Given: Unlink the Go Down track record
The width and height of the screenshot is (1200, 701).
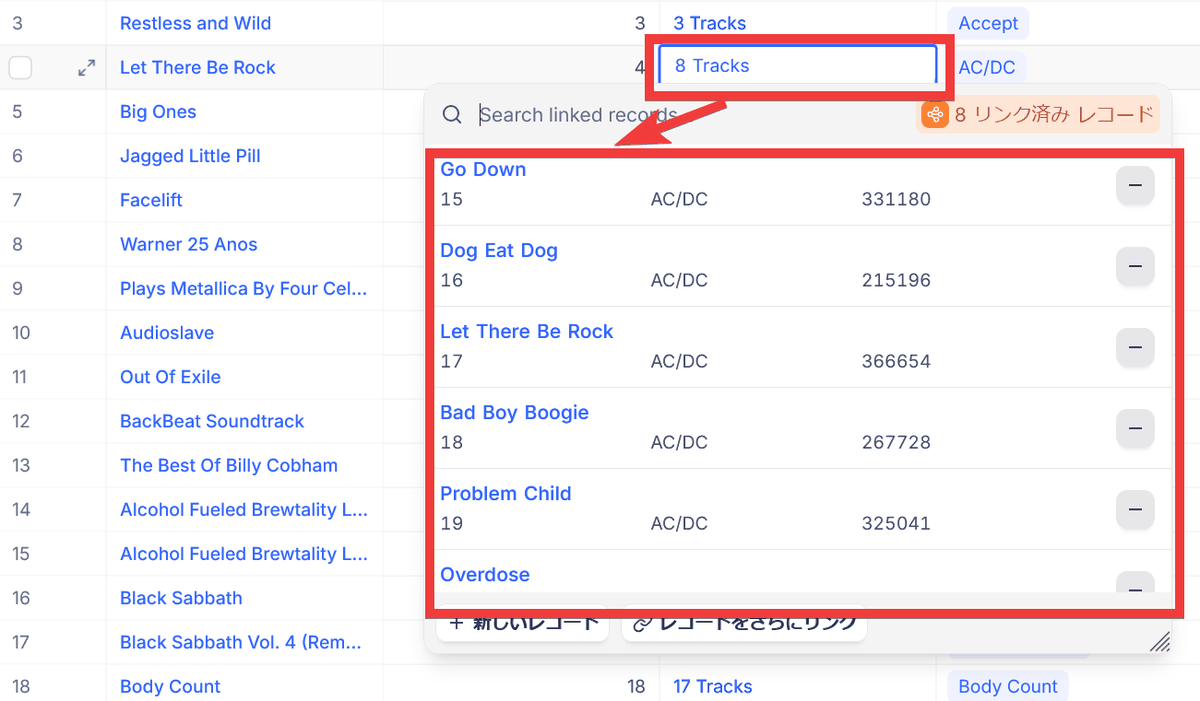Looking at the screenshot, I should coord(1134,185).
